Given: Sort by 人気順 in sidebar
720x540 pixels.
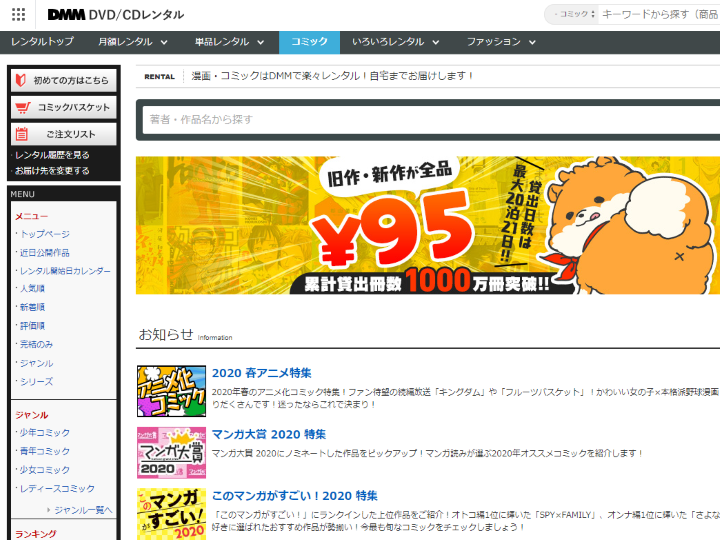Looking at the screenshot, I should [x=32, y=289].
